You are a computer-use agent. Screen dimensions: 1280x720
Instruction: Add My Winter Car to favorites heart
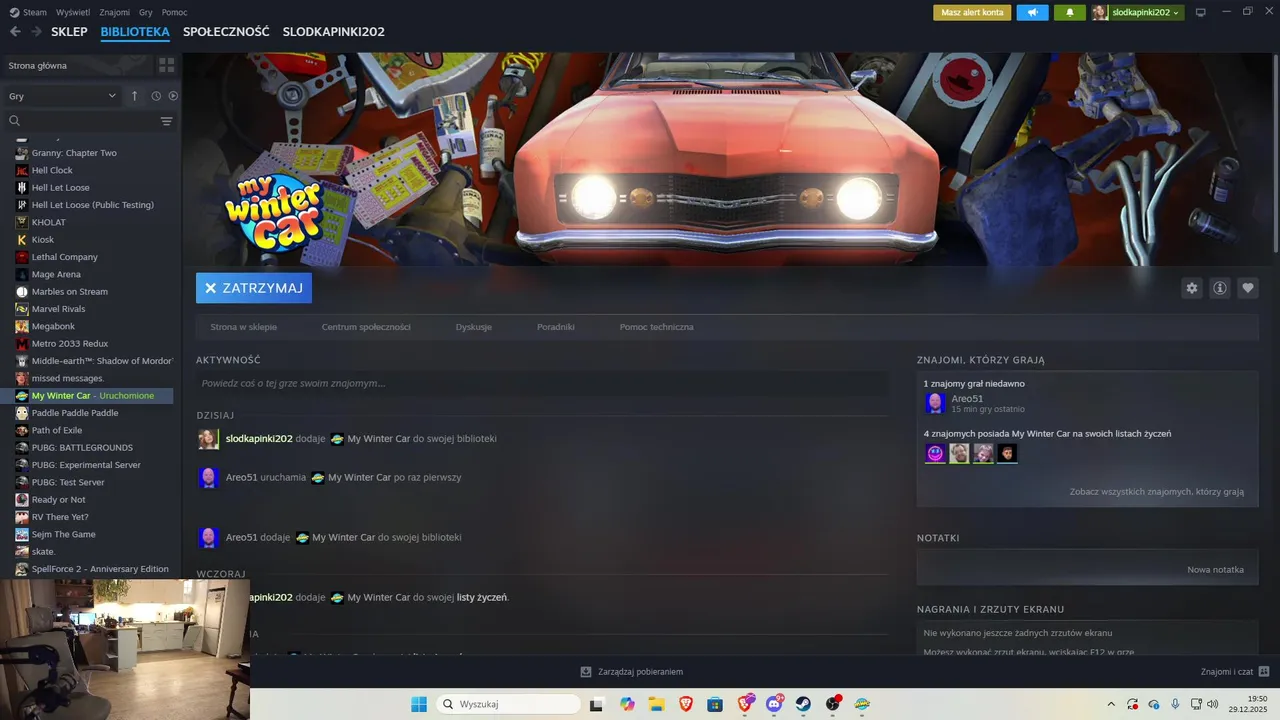pos(1247,288)
